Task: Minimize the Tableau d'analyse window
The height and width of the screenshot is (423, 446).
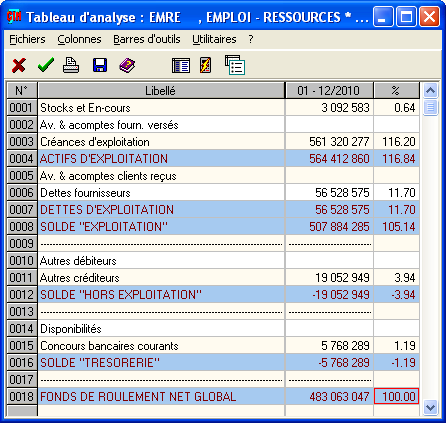Action: tap(383, 16)
